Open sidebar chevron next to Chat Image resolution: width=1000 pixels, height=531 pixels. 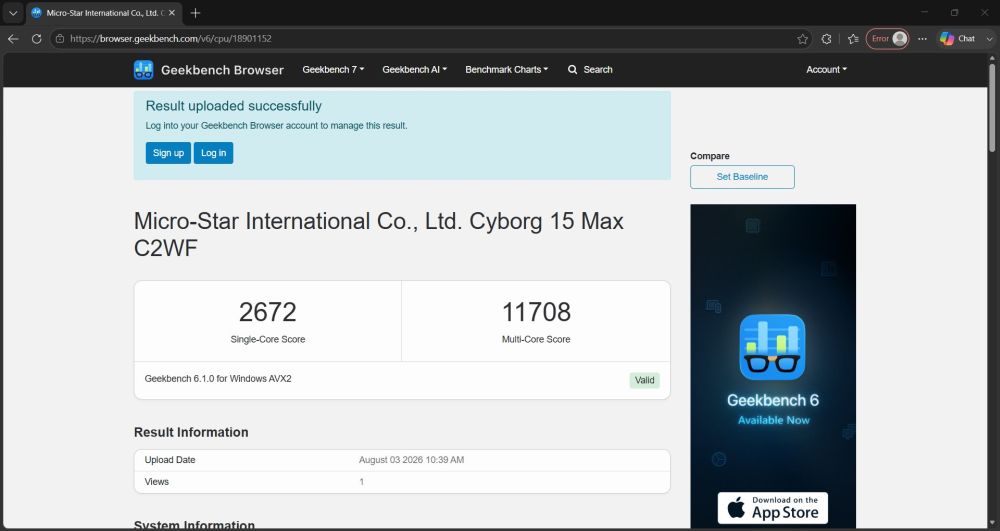click(990, 39)
